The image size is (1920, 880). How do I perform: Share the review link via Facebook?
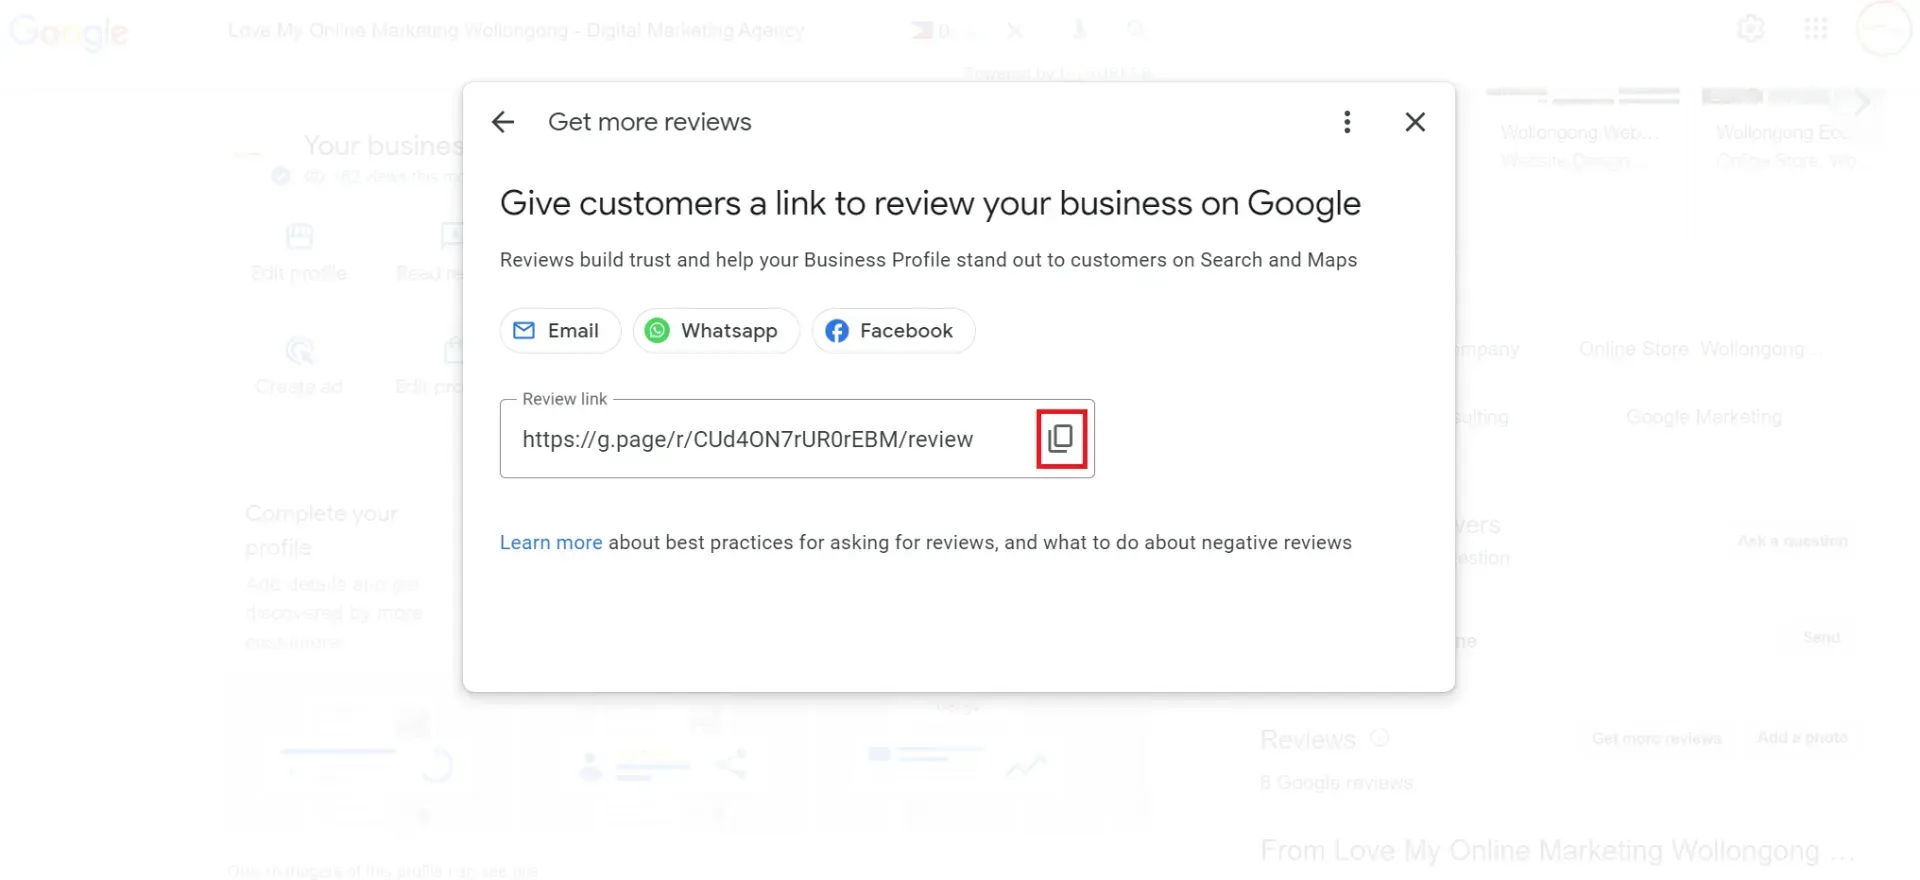[x=893, y=331]
